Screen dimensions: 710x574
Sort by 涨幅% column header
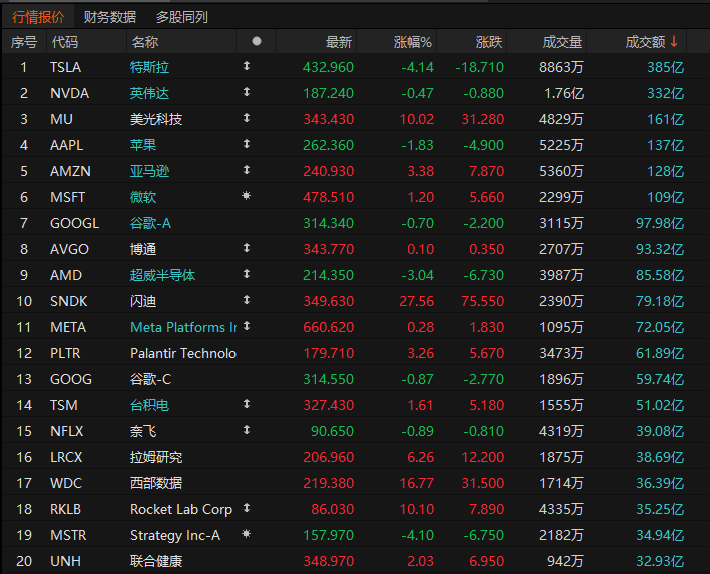[x=413, y=42]
